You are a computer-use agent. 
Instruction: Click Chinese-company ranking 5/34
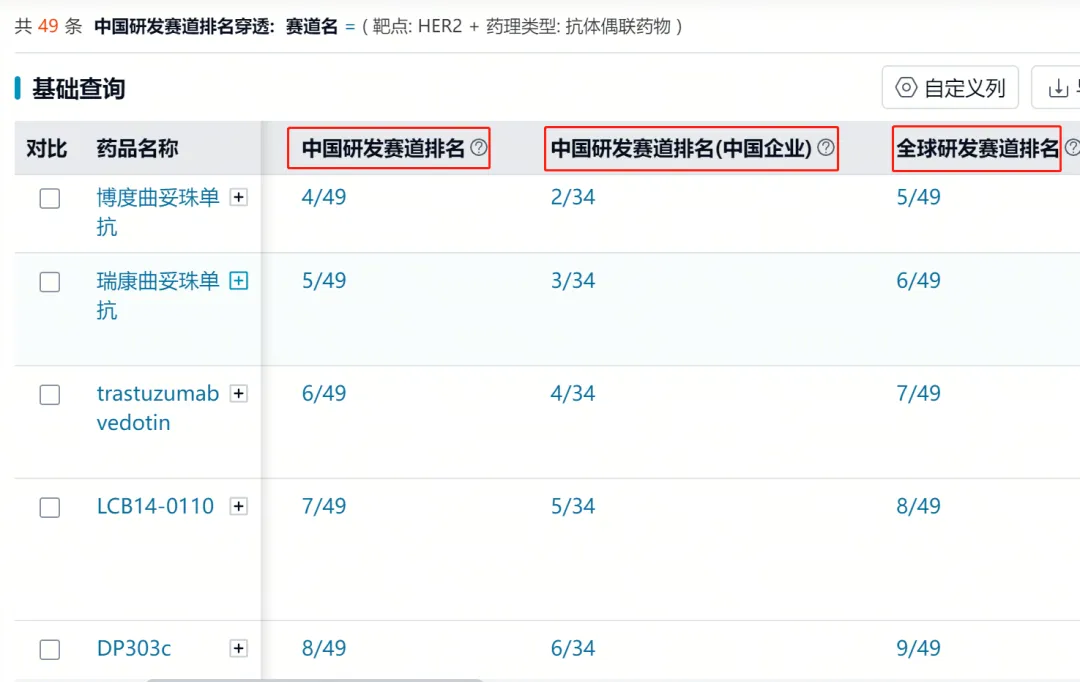point(573,506)
